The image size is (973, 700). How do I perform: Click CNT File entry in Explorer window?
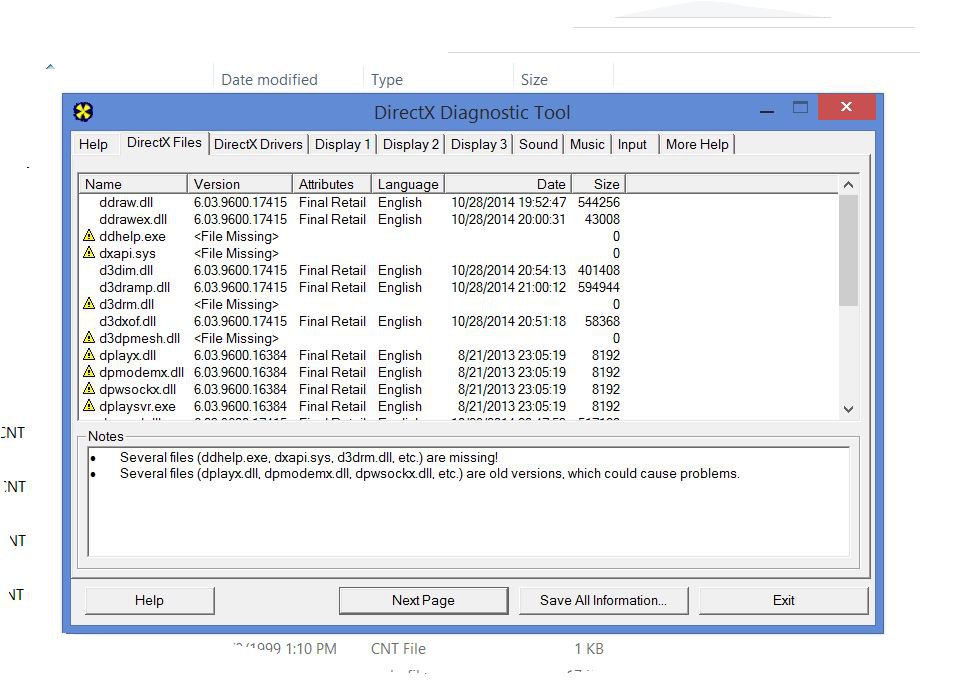coord(398,648)
